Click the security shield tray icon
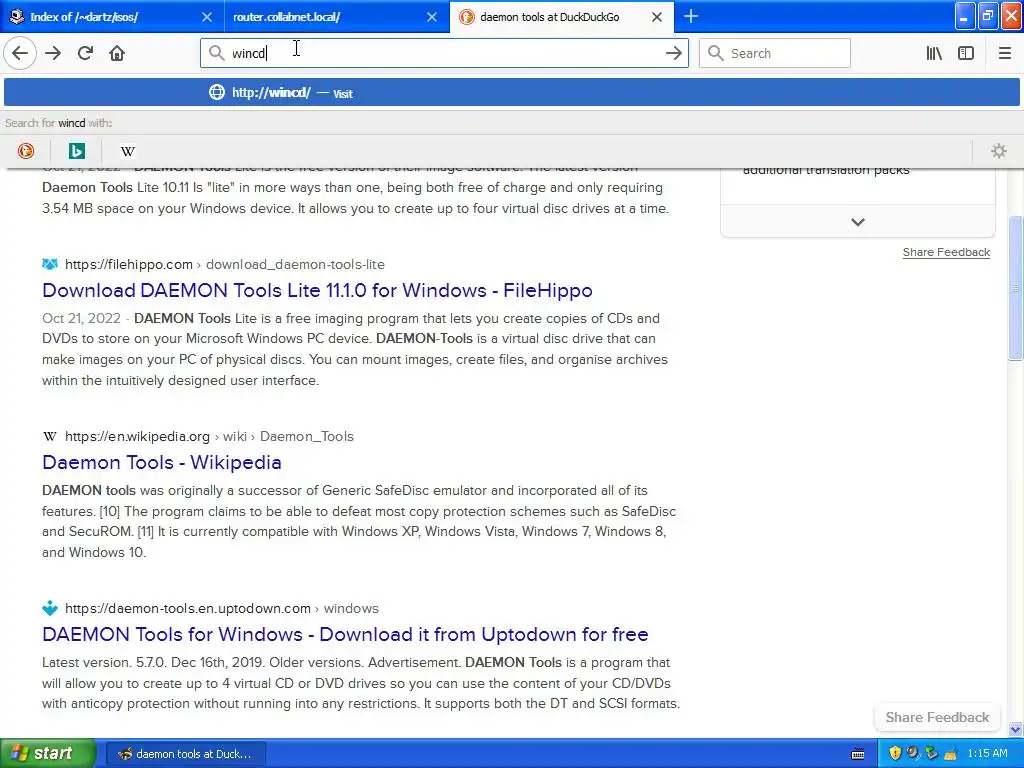The image size is (1024, 768). (895, 753)
